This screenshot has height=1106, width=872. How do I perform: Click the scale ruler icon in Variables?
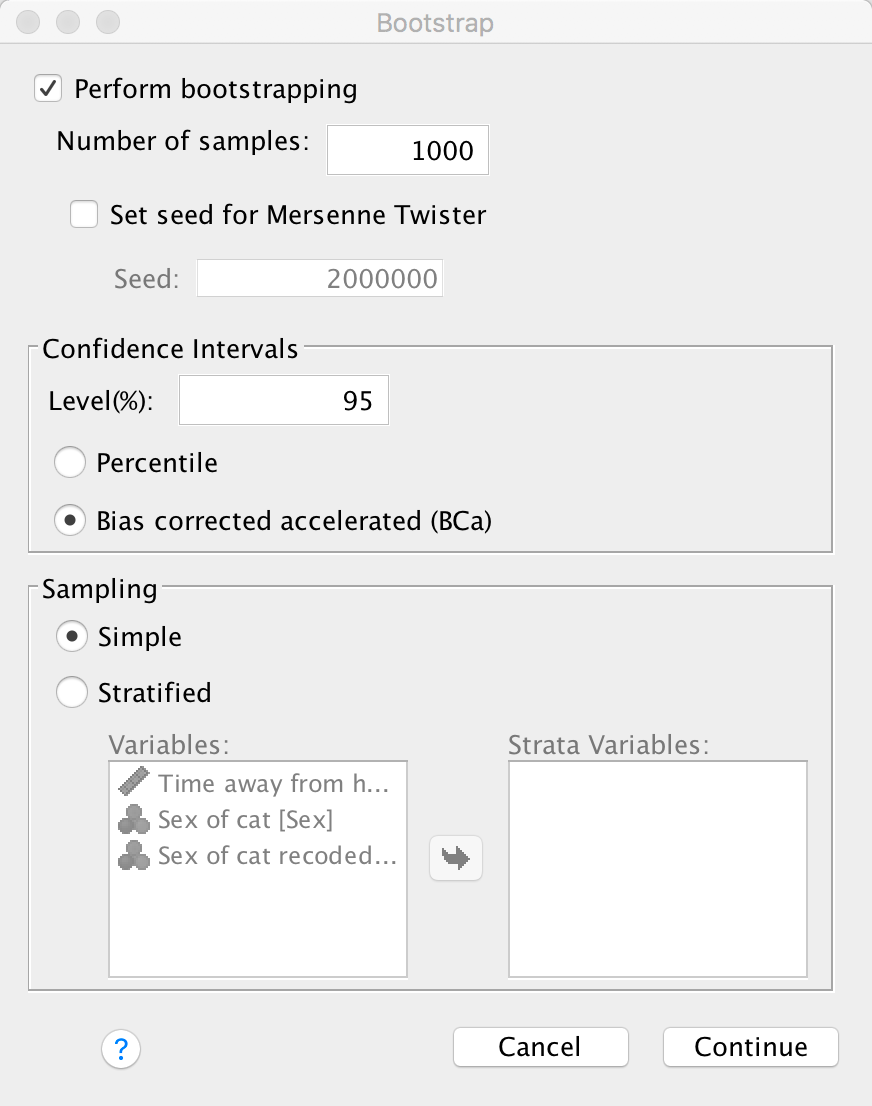(134, 783)
